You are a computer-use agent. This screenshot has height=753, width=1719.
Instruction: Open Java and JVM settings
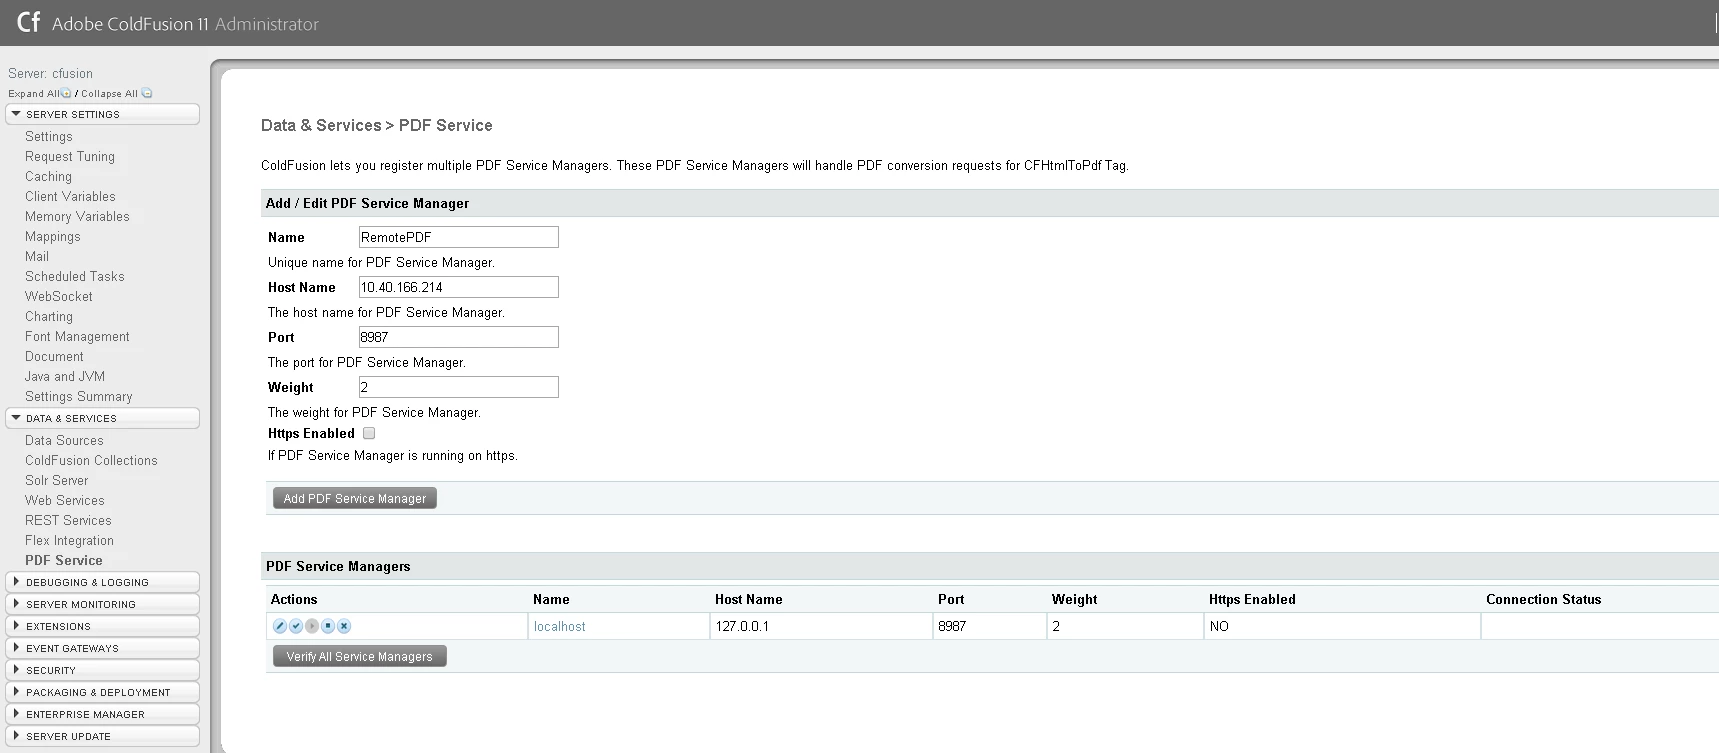[65, 376]
